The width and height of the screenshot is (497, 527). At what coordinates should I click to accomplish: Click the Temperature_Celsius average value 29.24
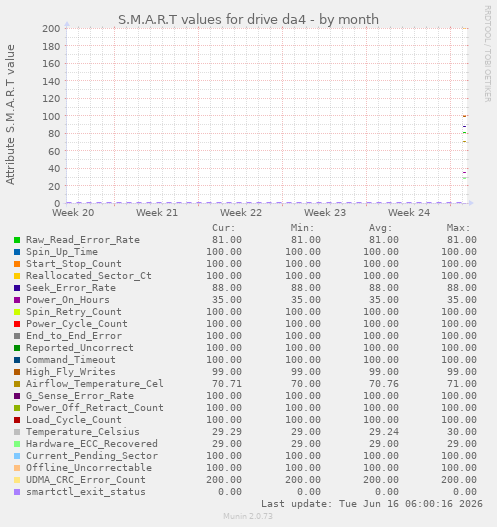384,432
